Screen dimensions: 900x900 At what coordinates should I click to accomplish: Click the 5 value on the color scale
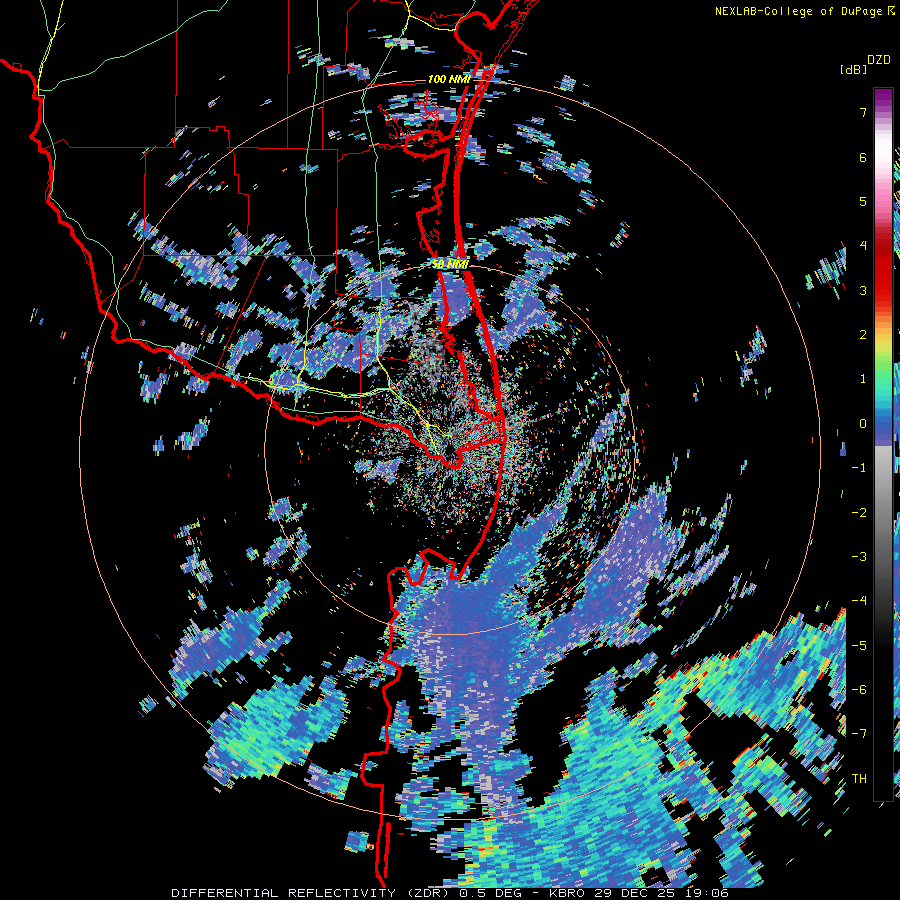(x=863, y=201)
